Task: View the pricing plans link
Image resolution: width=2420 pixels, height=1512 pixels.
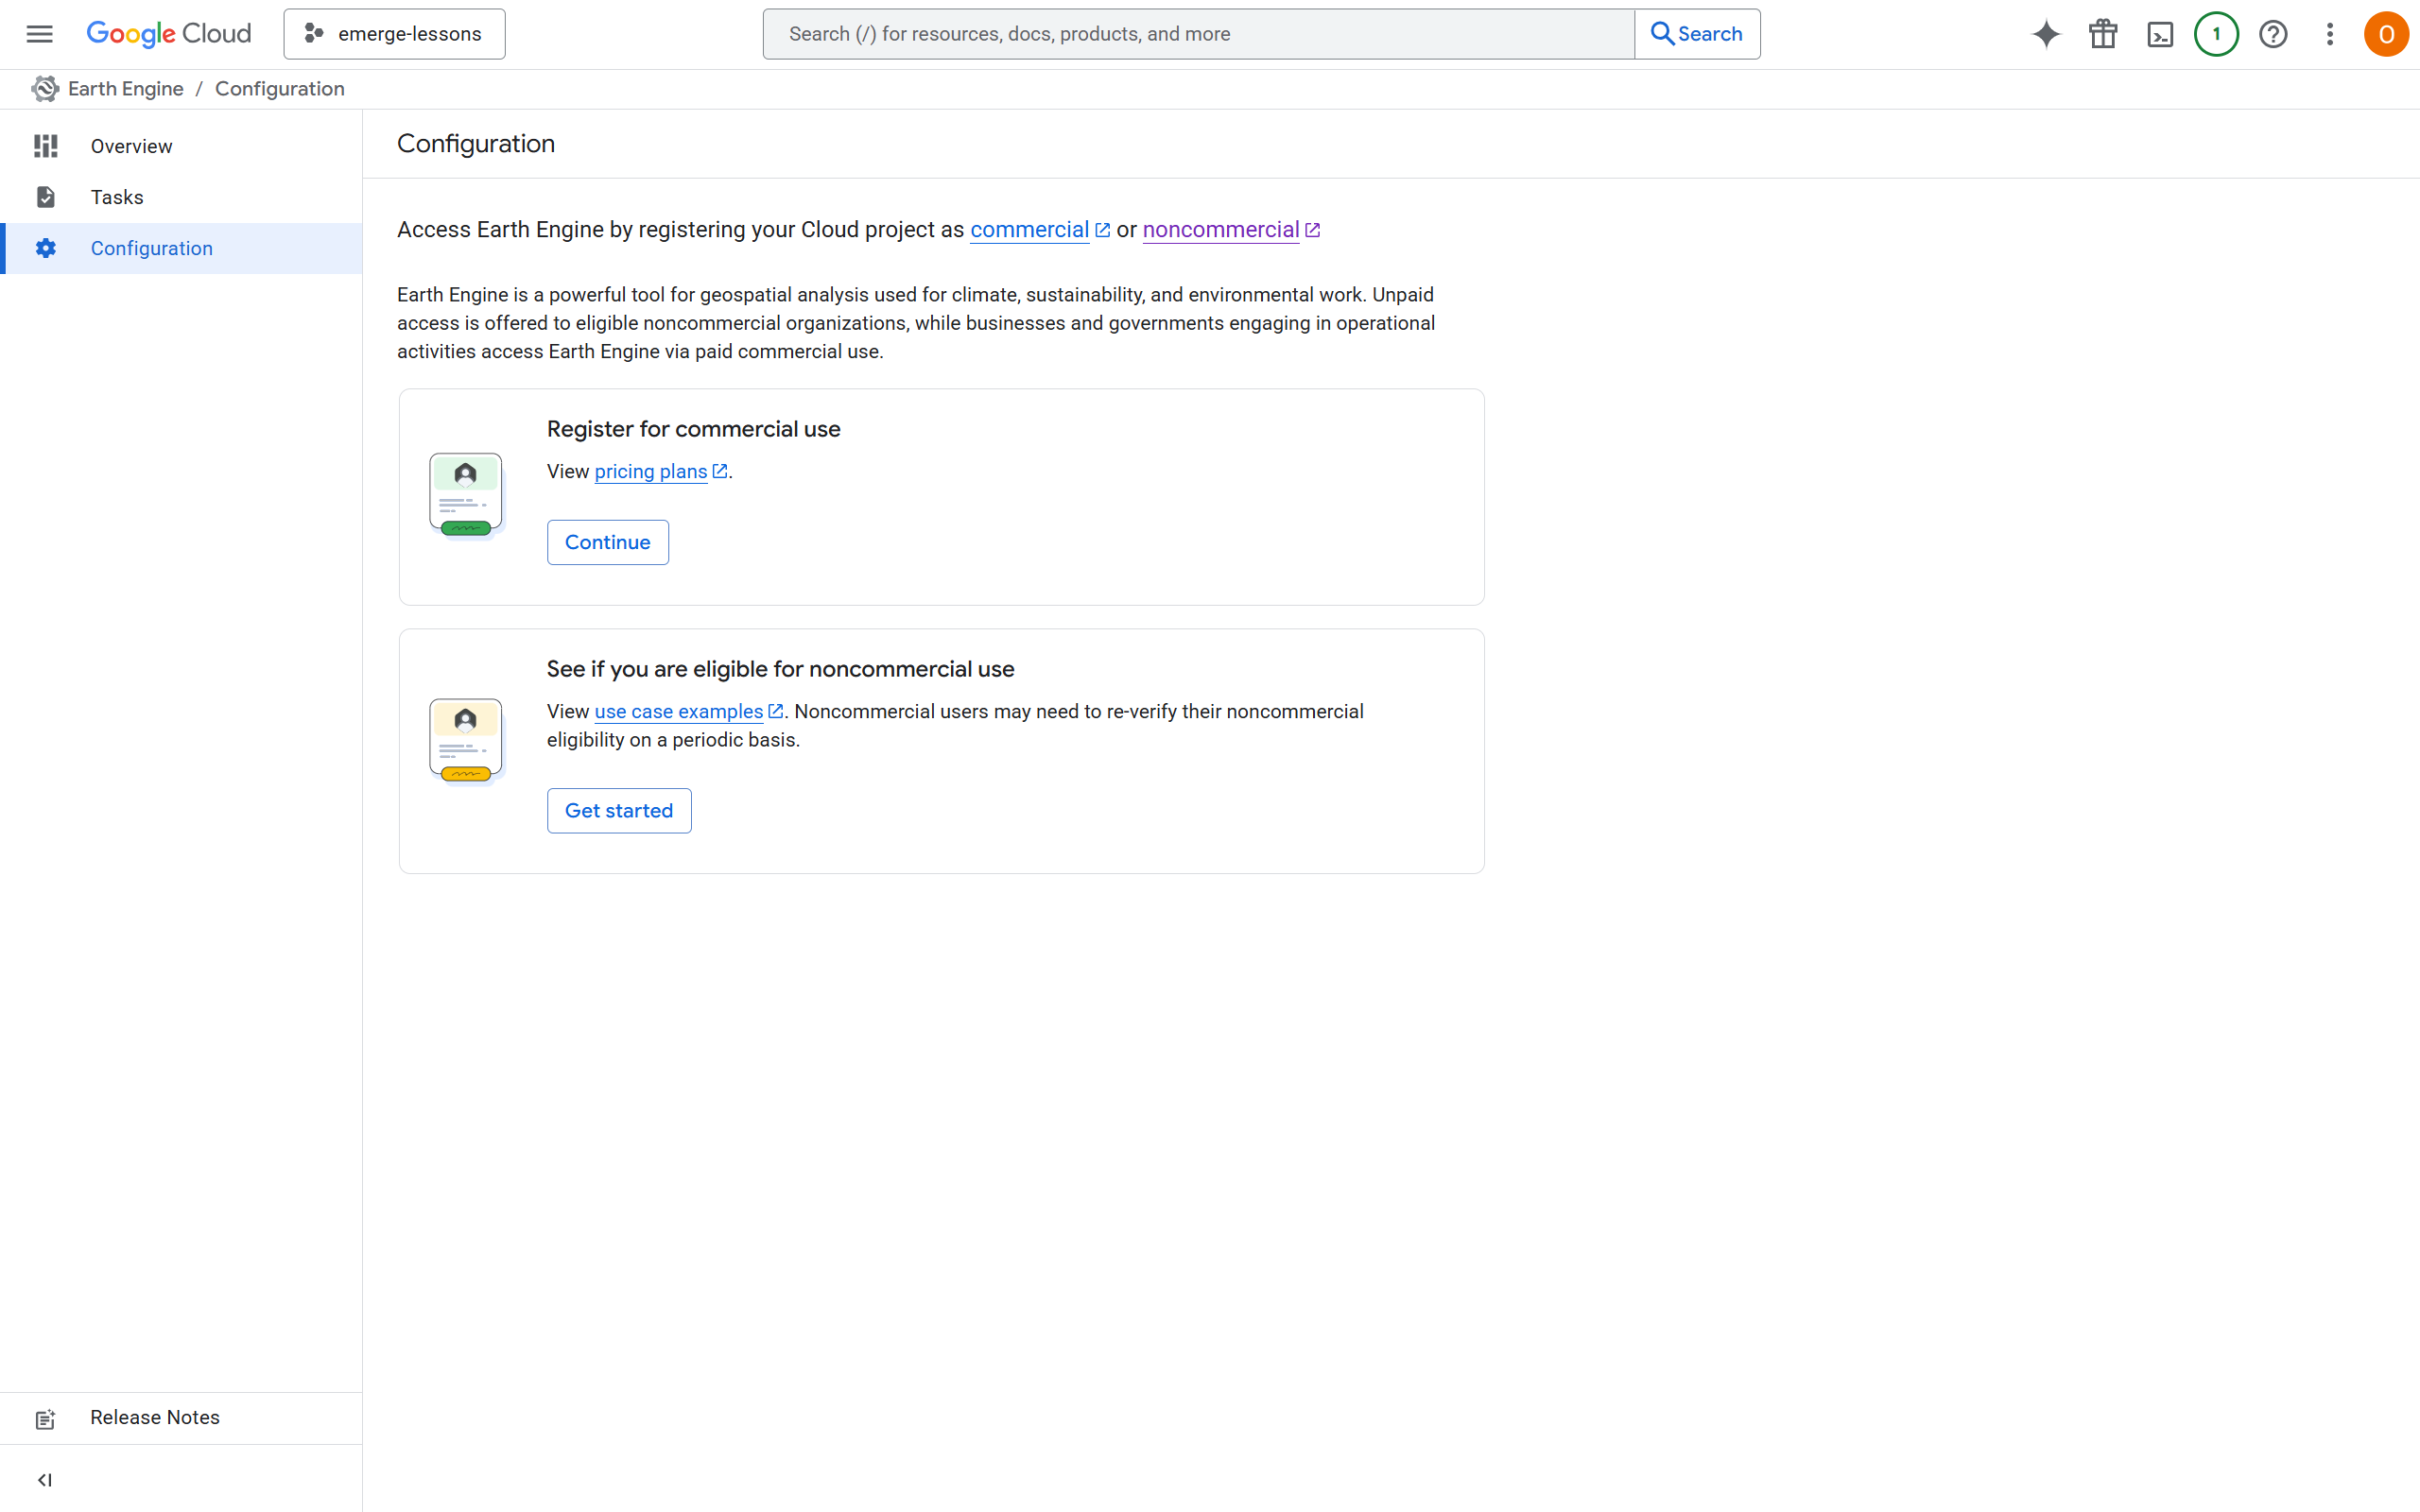Action: tap(651, 471)
